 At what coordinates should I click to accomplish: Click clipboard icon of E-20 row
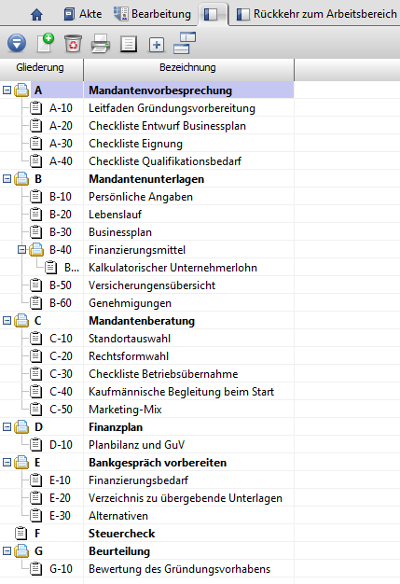[36, 498]
